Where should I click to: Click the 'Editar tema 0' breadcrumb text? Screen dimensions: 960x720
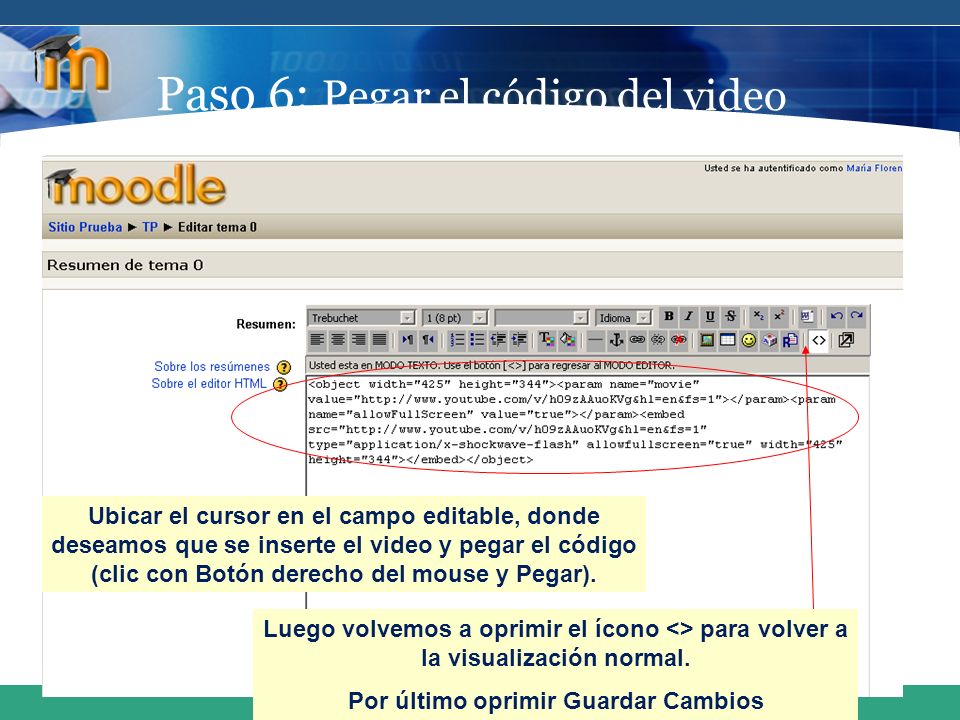(217, 227)
